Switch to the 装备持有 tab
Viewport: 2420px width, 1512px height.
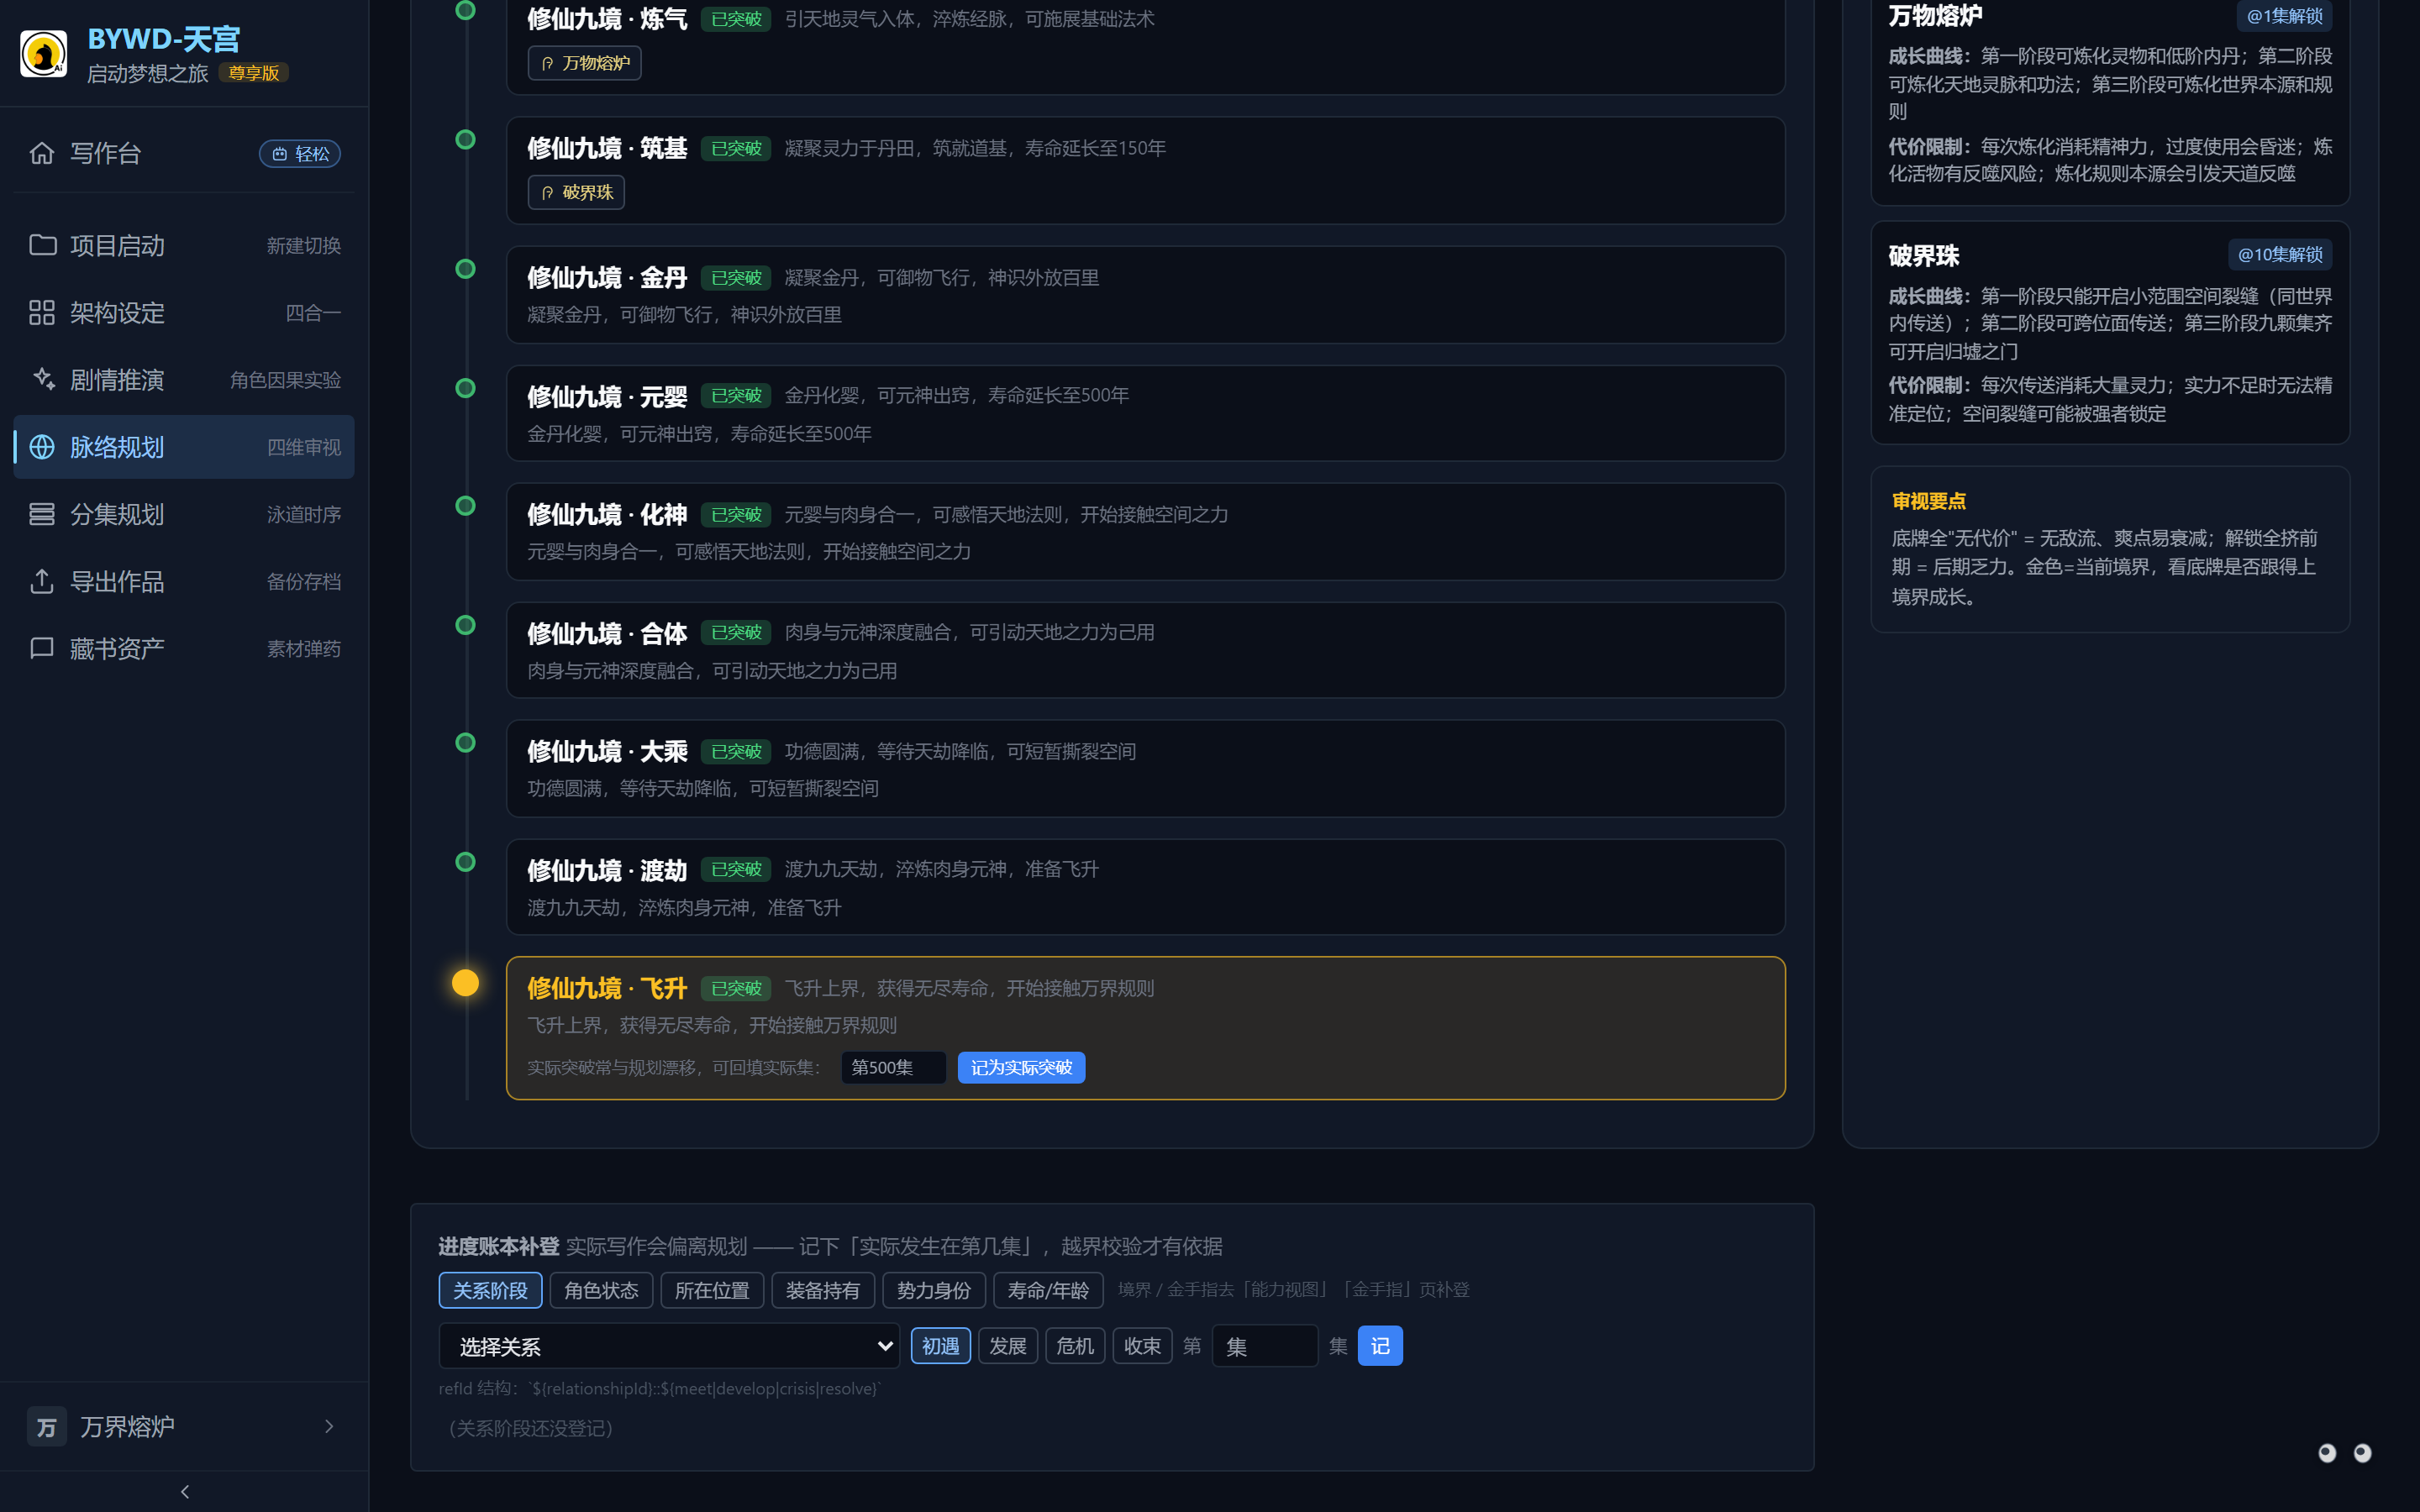[823, 1290]
